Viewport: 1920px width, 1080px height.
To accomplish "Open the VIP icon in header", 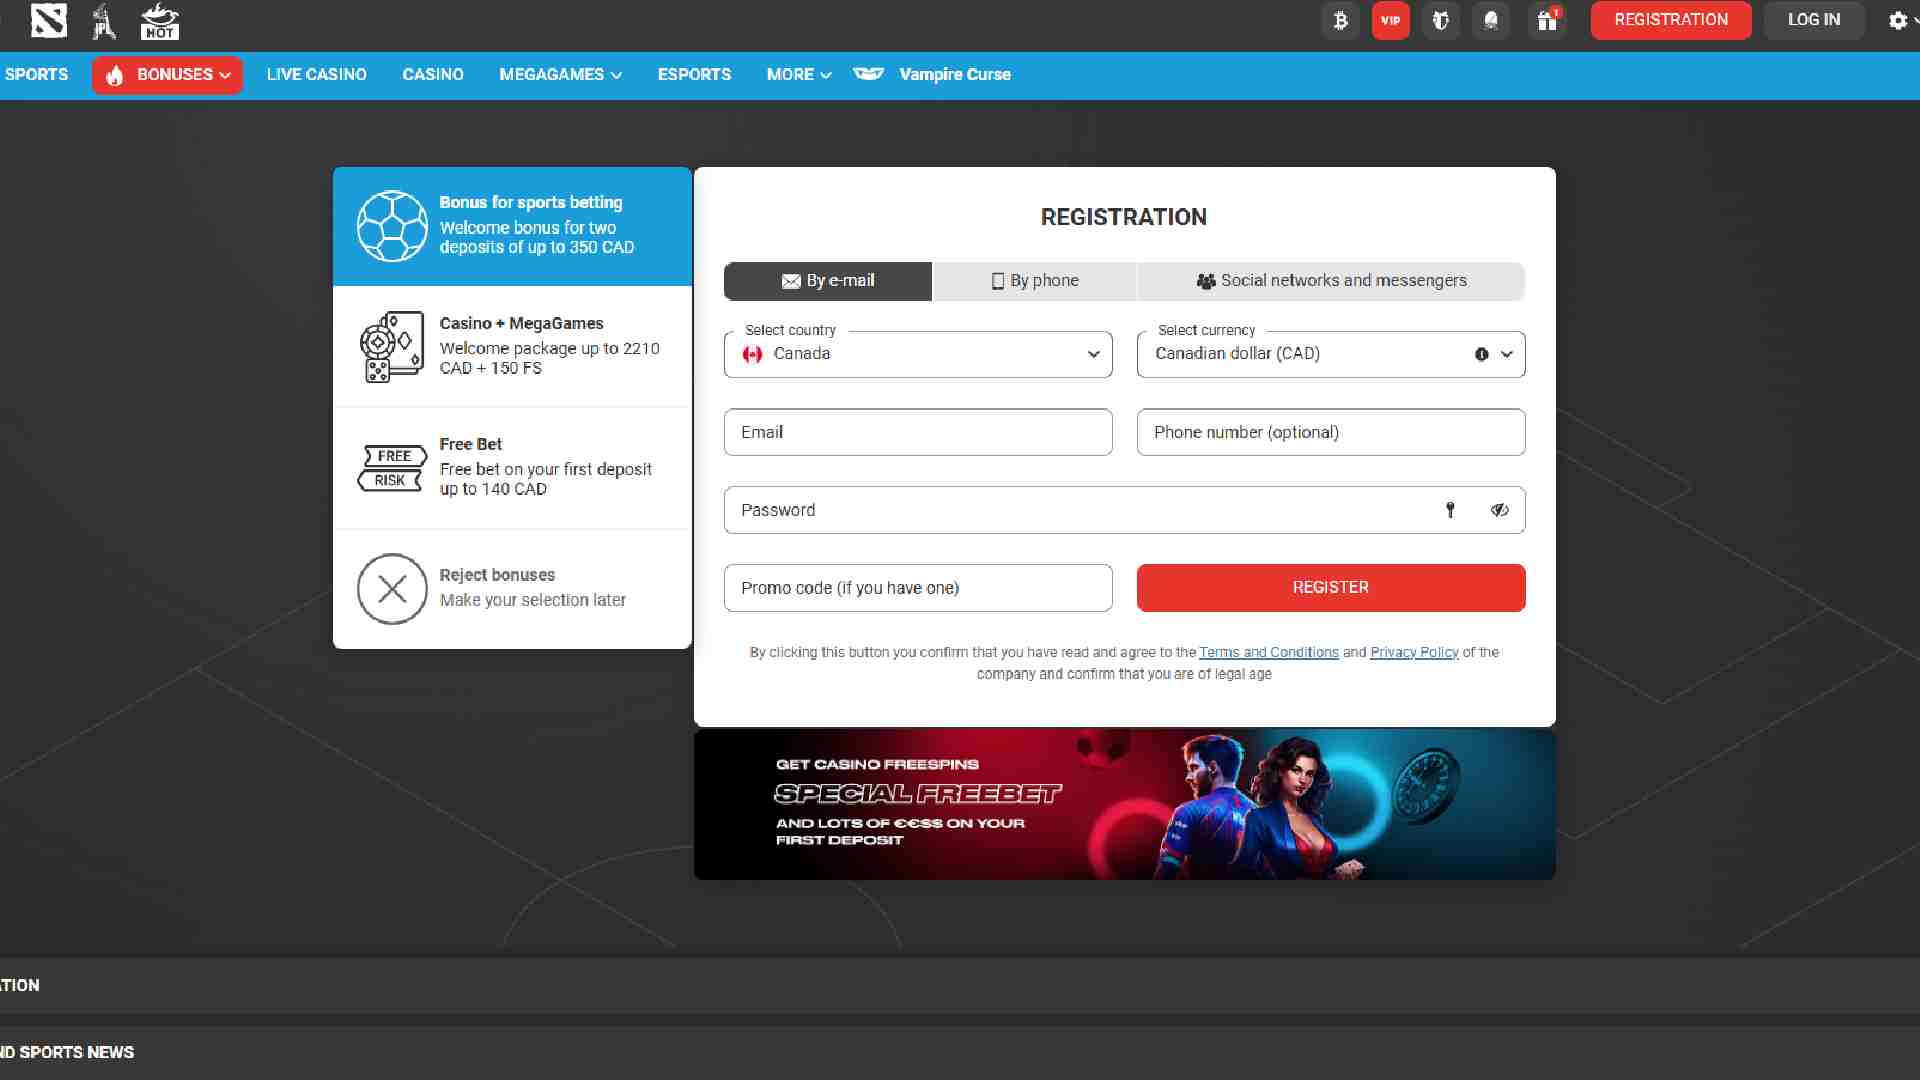I will click(x=1390, y=20).
